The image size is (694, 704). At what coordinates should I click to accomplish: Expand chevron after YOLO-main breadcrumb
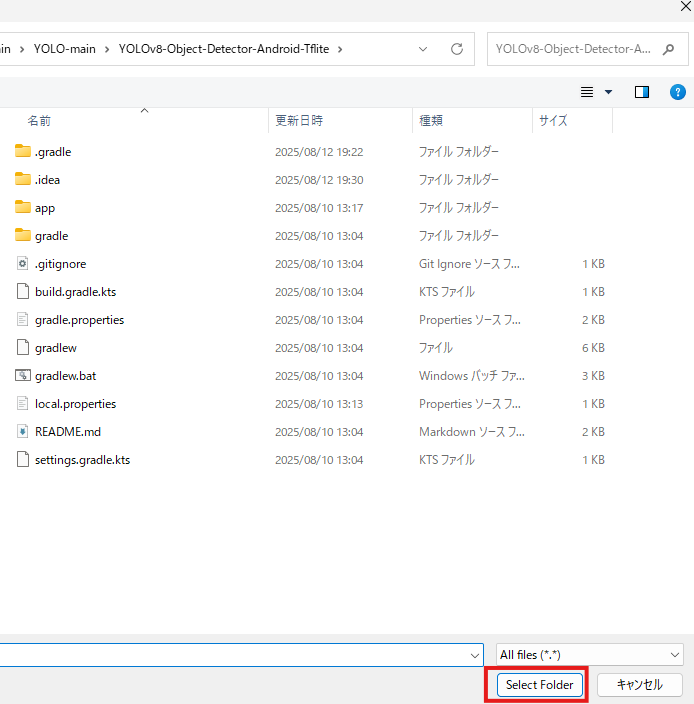coord(107,49)
